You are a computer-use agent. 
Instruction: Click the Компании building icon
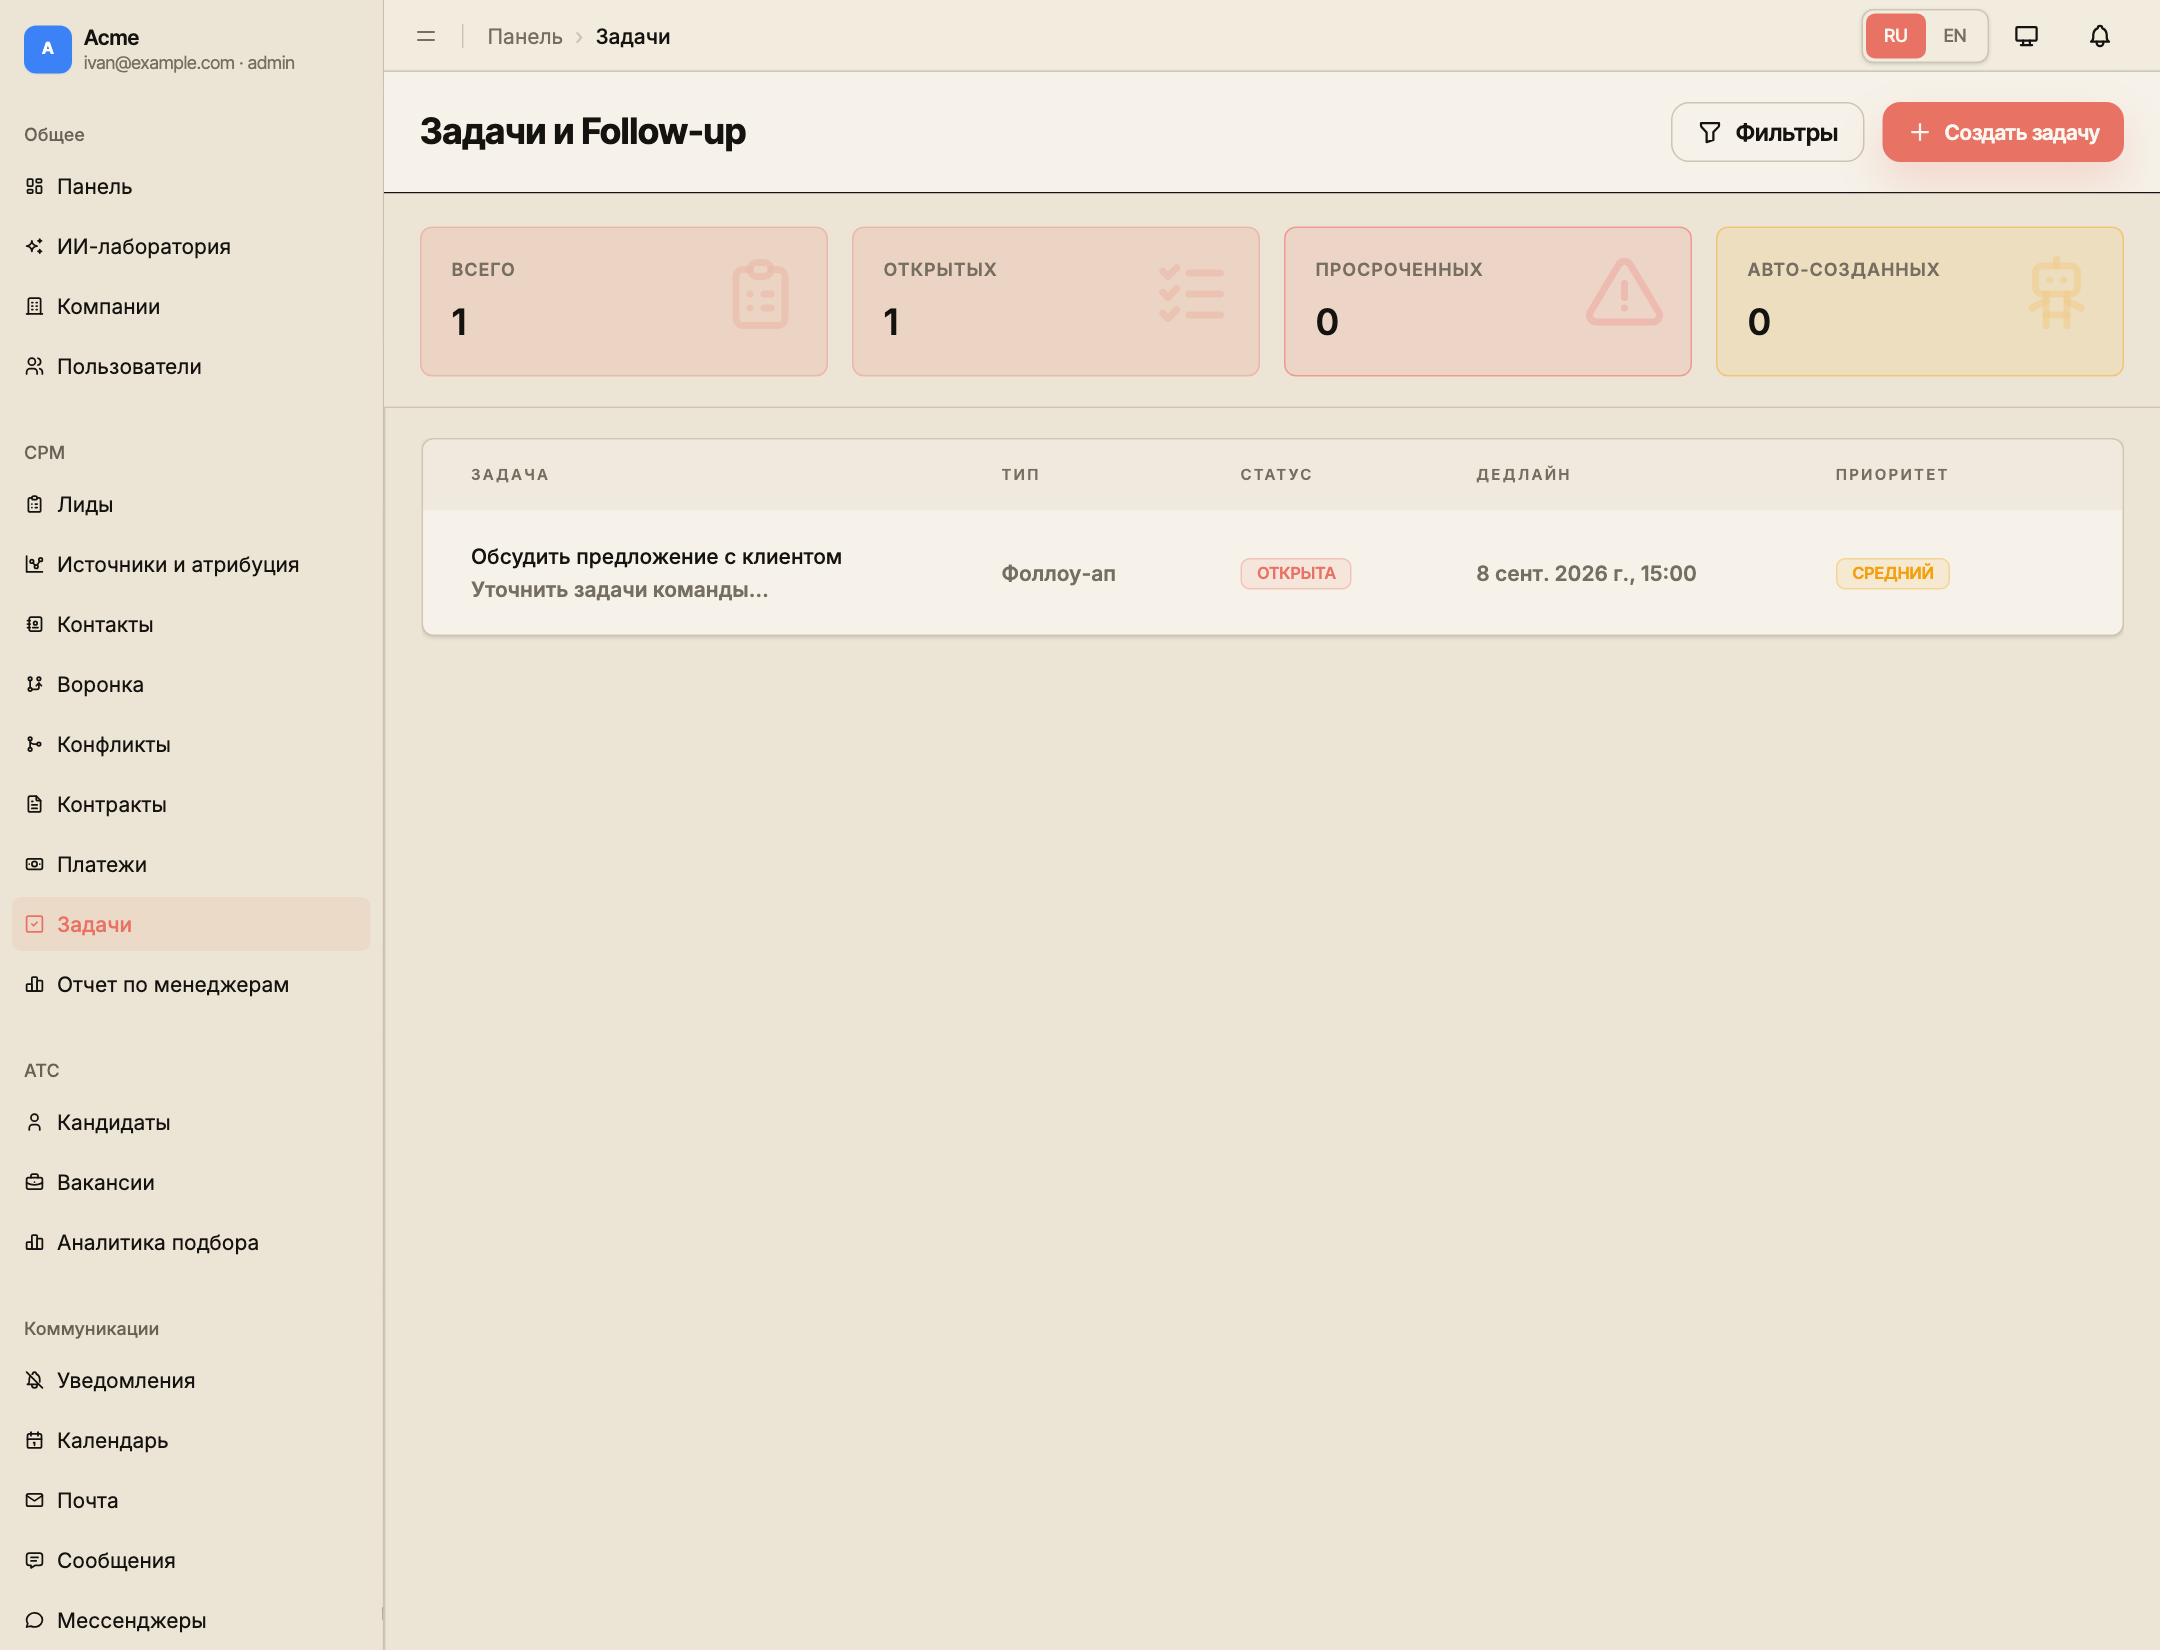click(35, 306)
